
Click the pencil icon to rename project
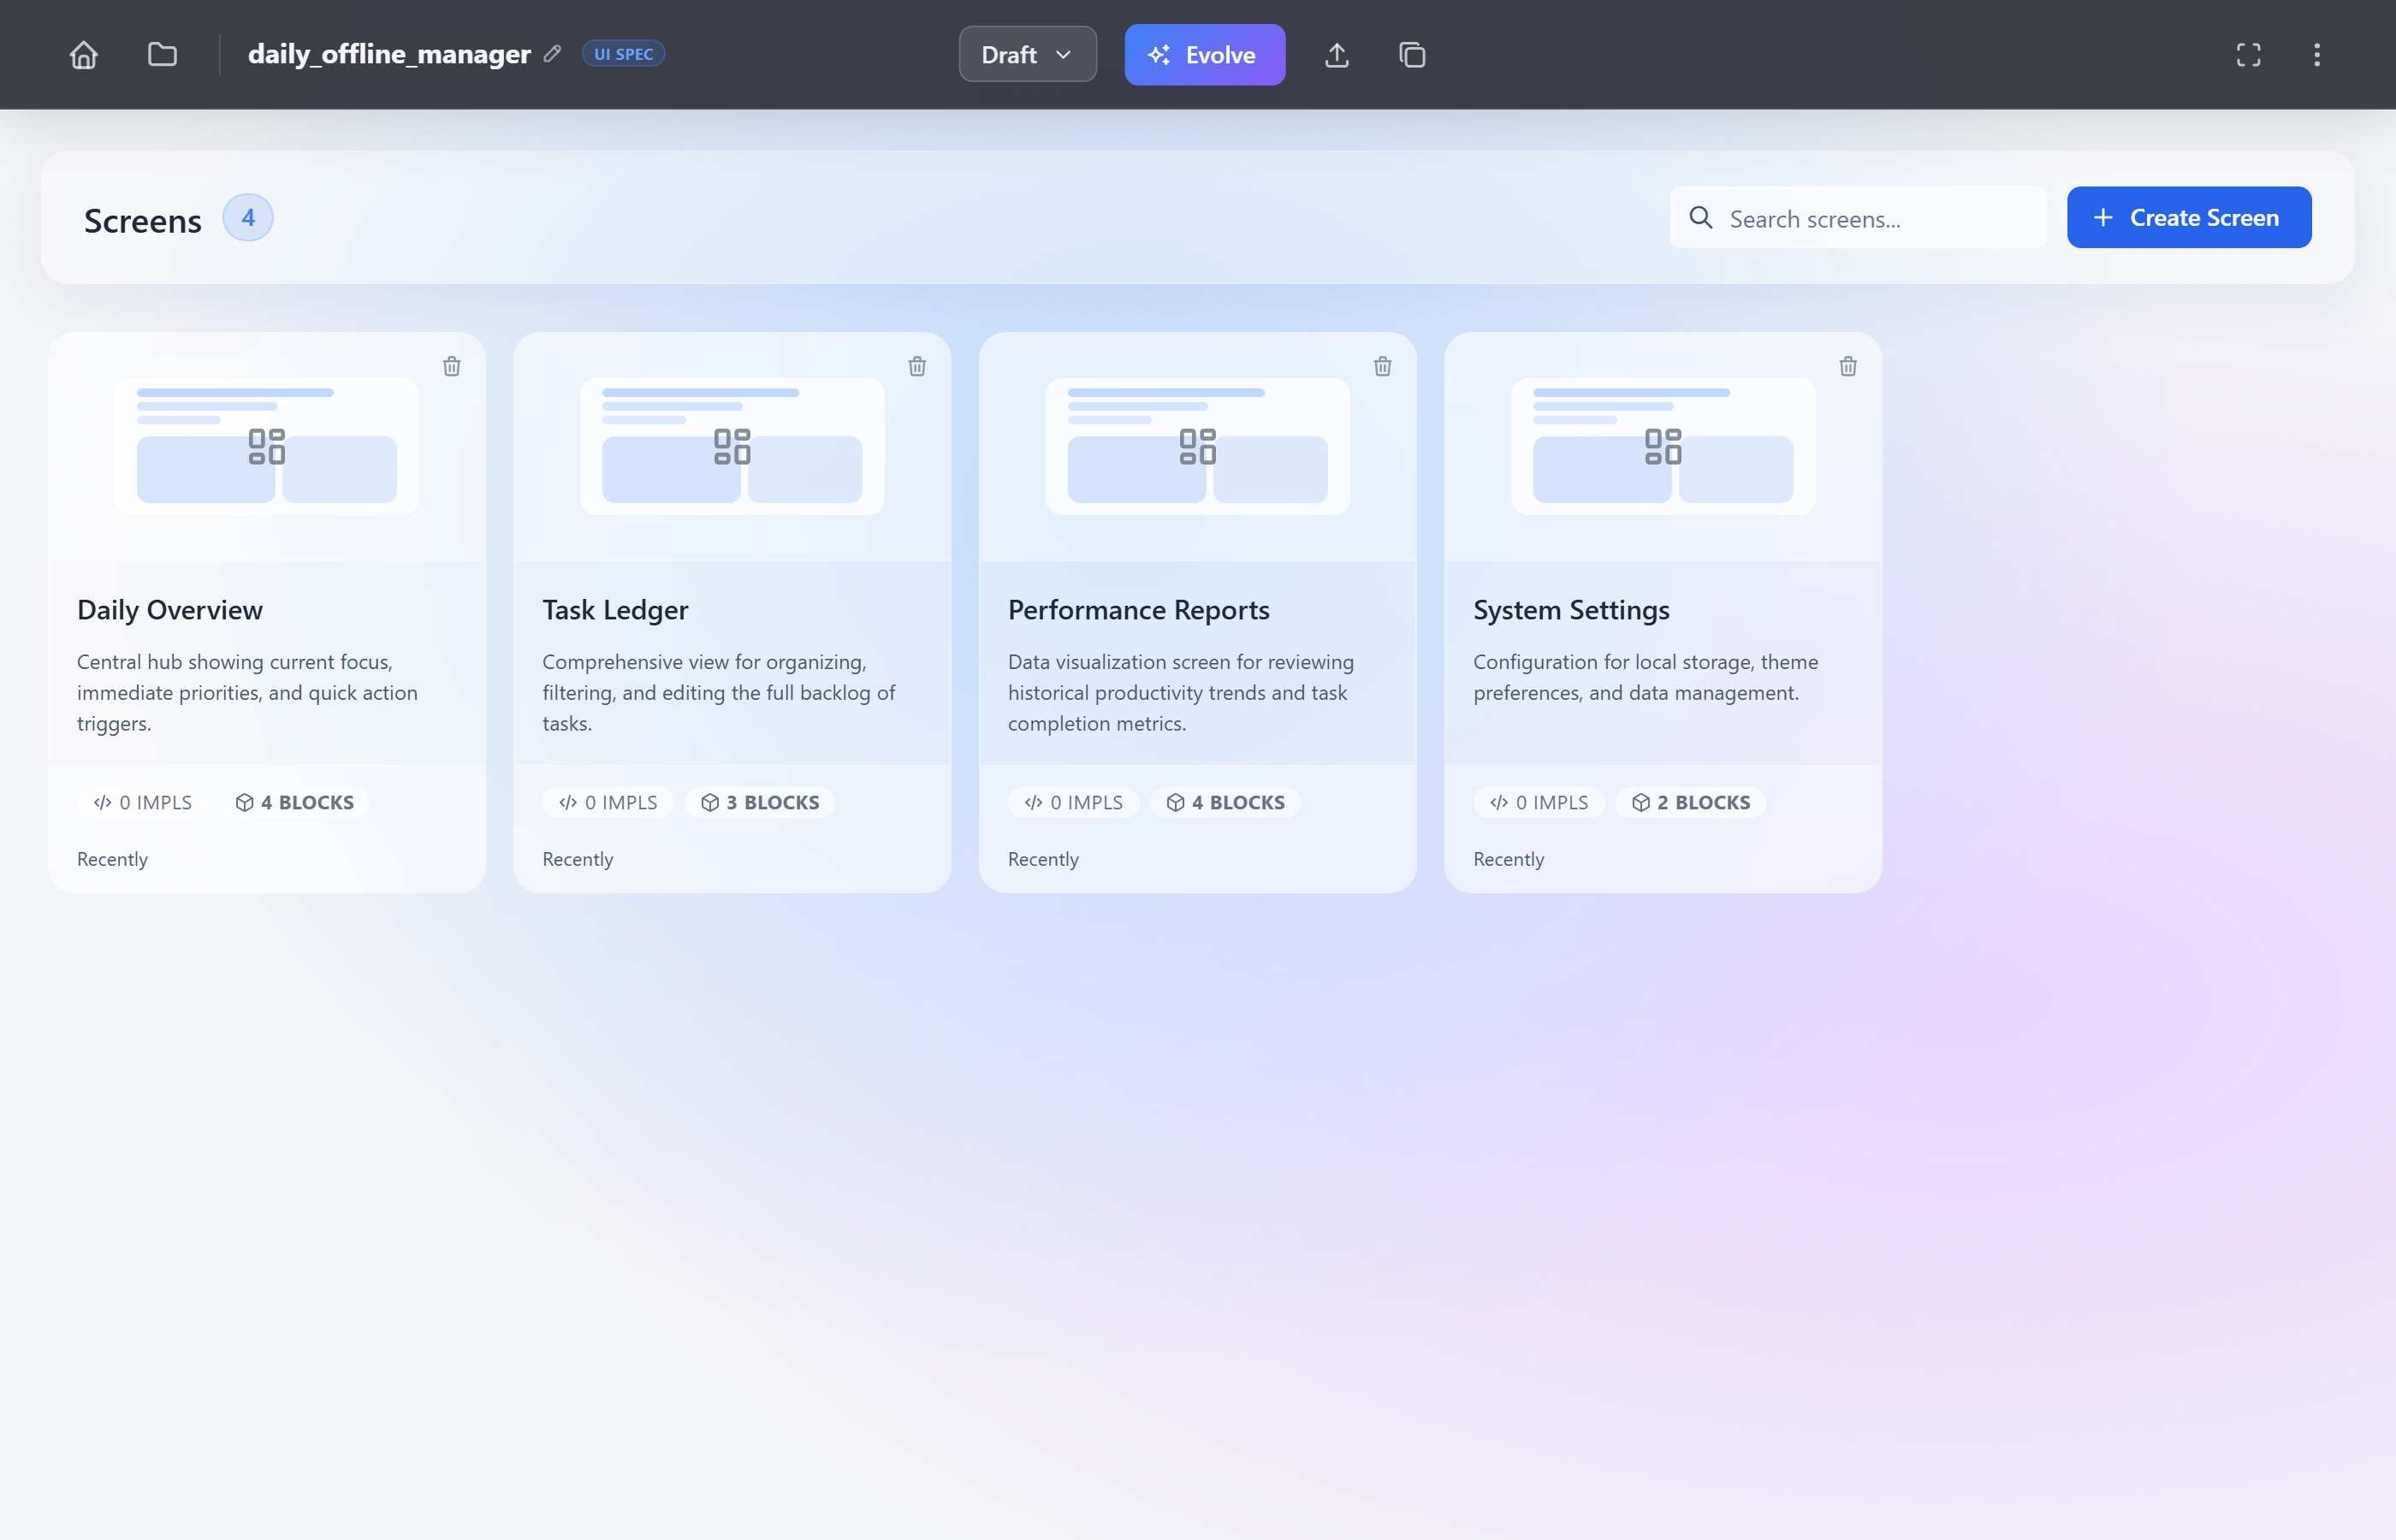click(552, 54)
